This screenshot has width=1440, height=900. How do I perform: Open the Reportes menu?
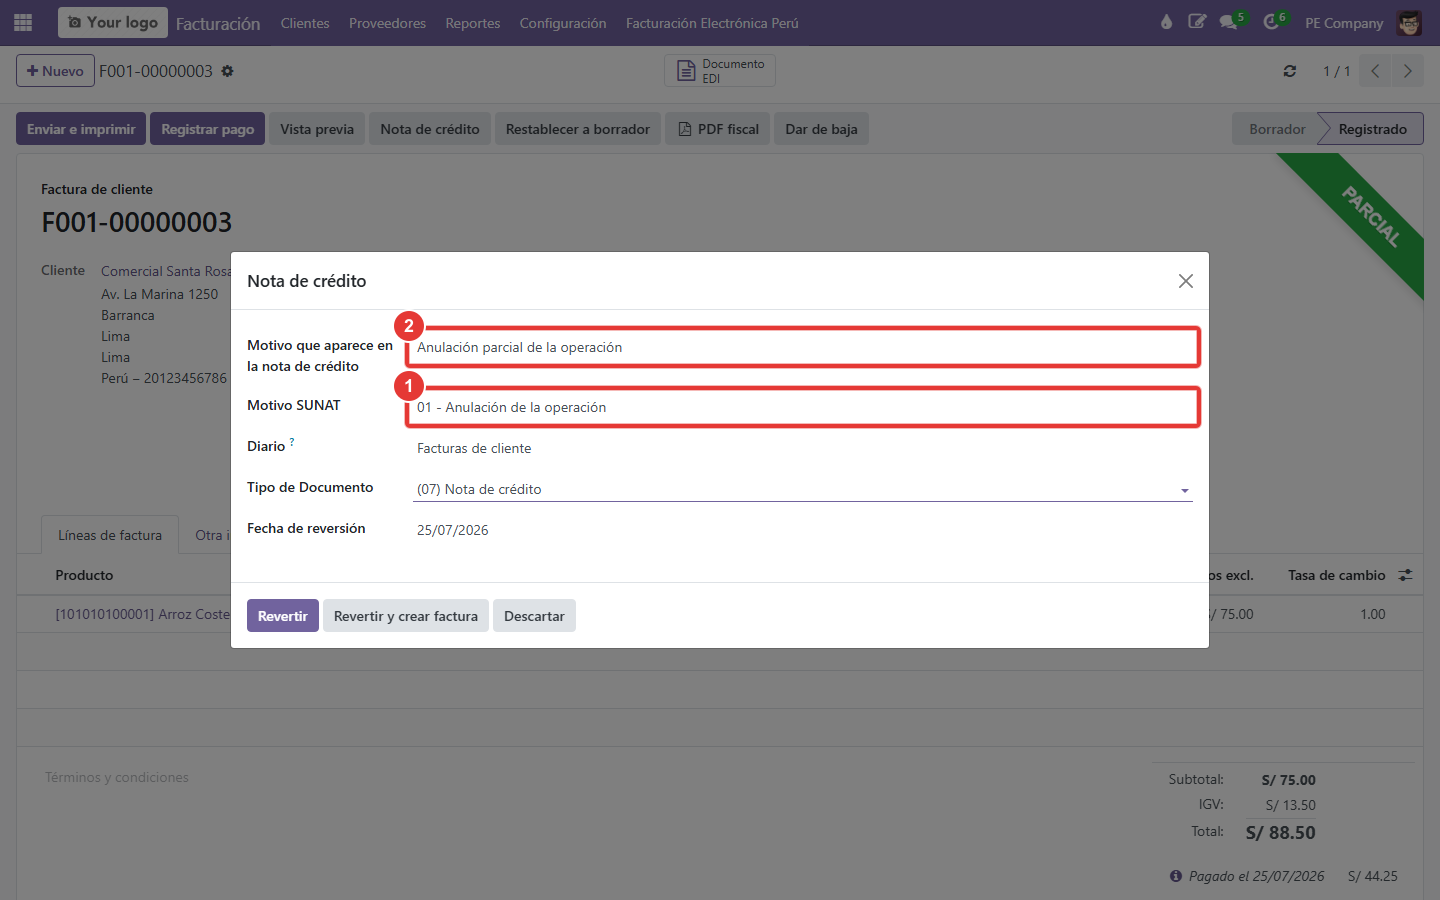pos(472,23)
